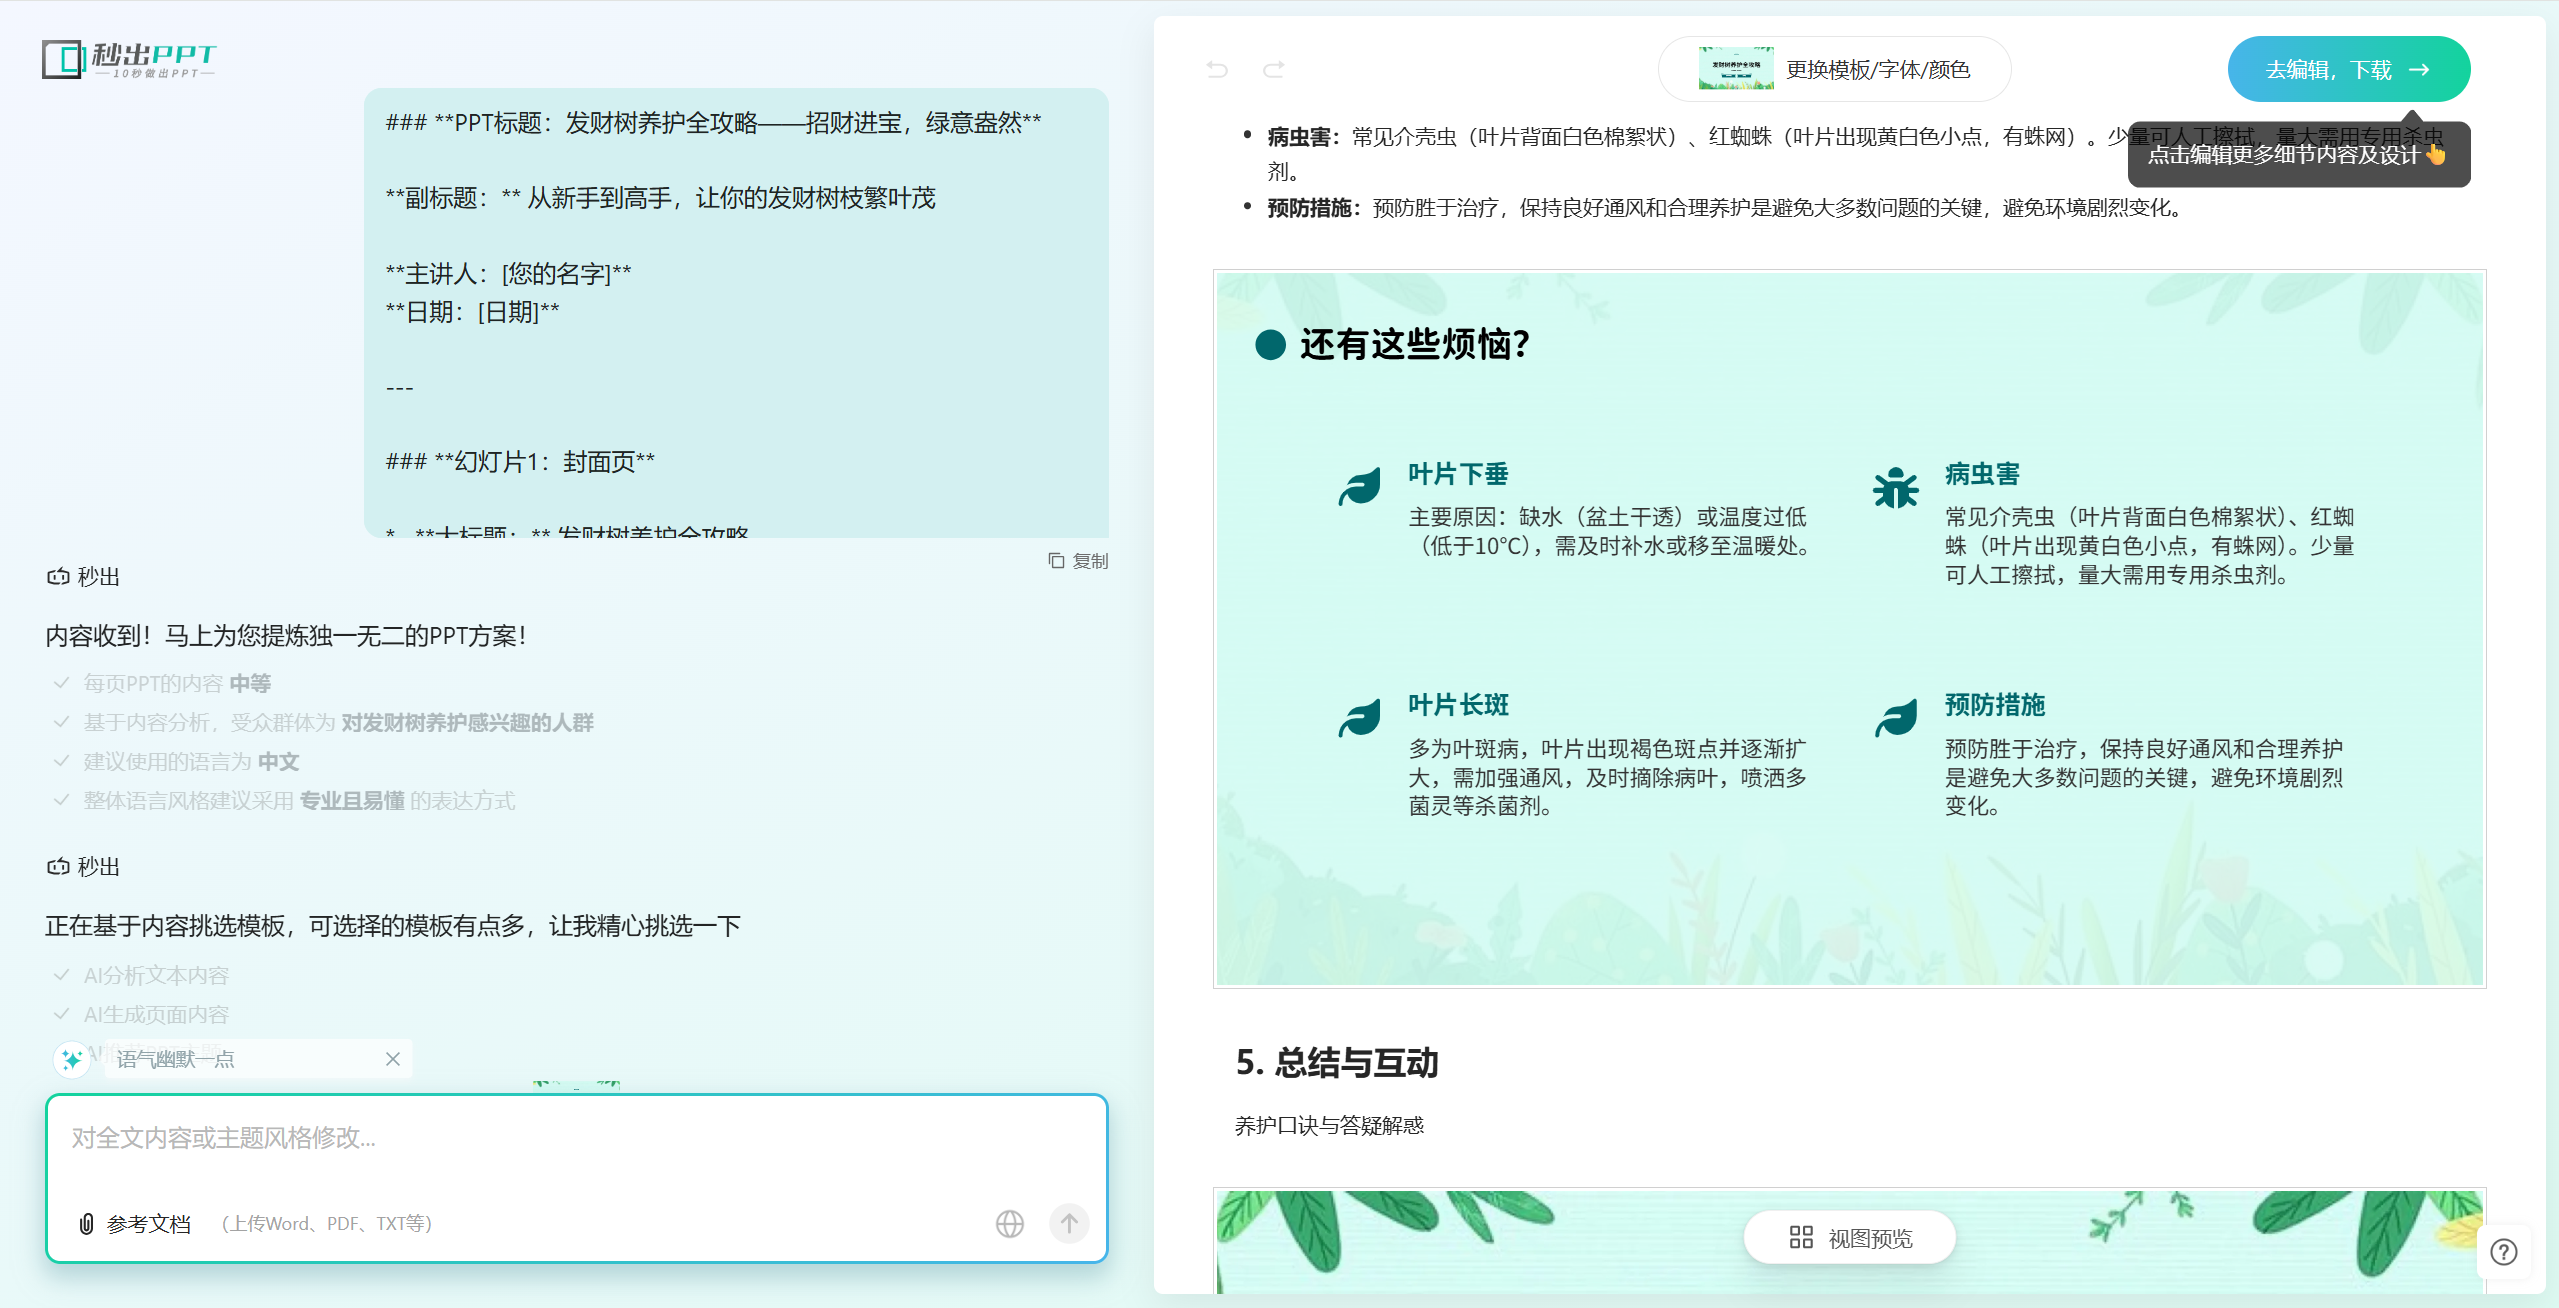The width and height of the screenshot is (2559, 1308).
Task: Click the globe language icon
Action: 1009,1224
